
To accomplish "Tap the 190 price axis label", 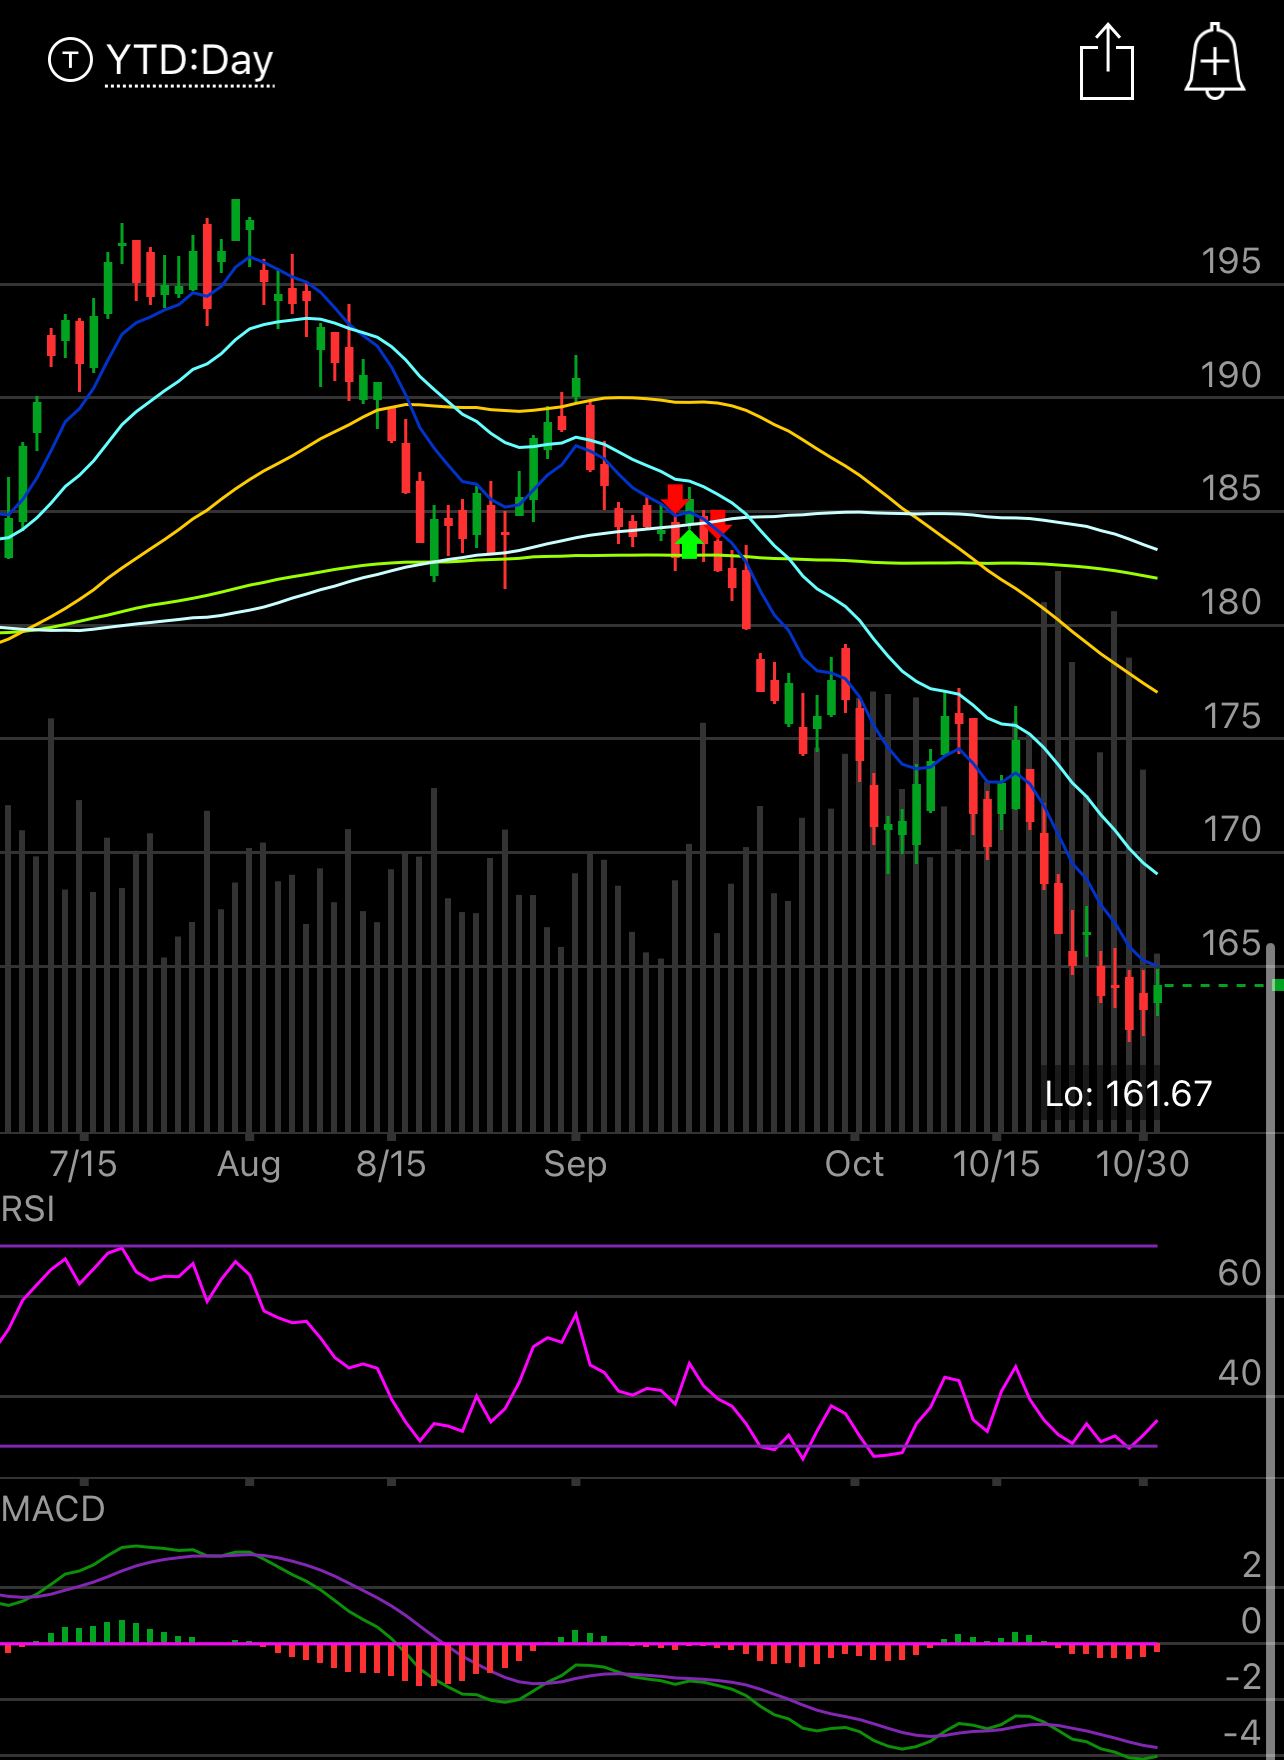I will (x=1231, y=375).
